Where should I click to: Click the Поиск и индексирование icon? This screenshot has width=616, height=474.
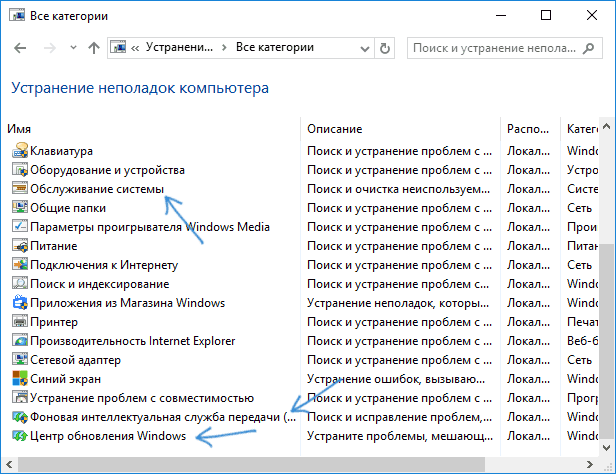coord(20,284)
